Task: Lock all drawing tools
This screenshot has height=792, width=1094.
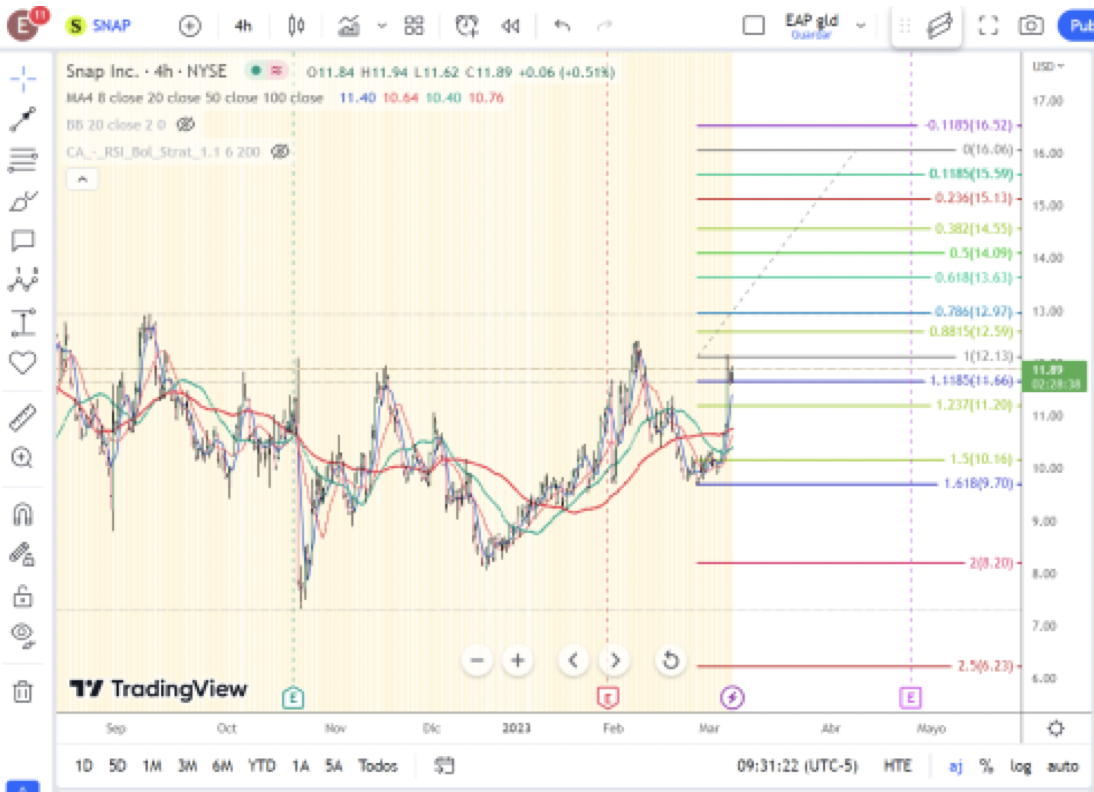Action: click(x=23, y=596)
